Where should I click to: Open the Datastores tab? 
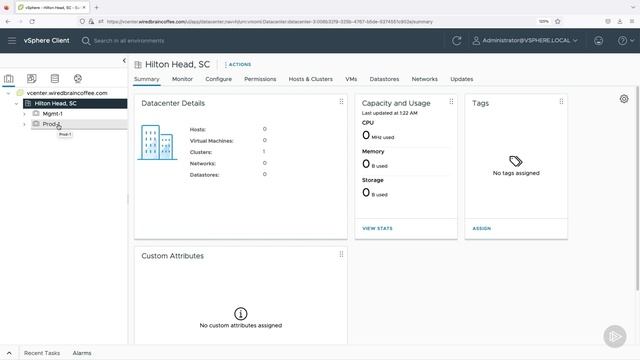tap(384, 79)
